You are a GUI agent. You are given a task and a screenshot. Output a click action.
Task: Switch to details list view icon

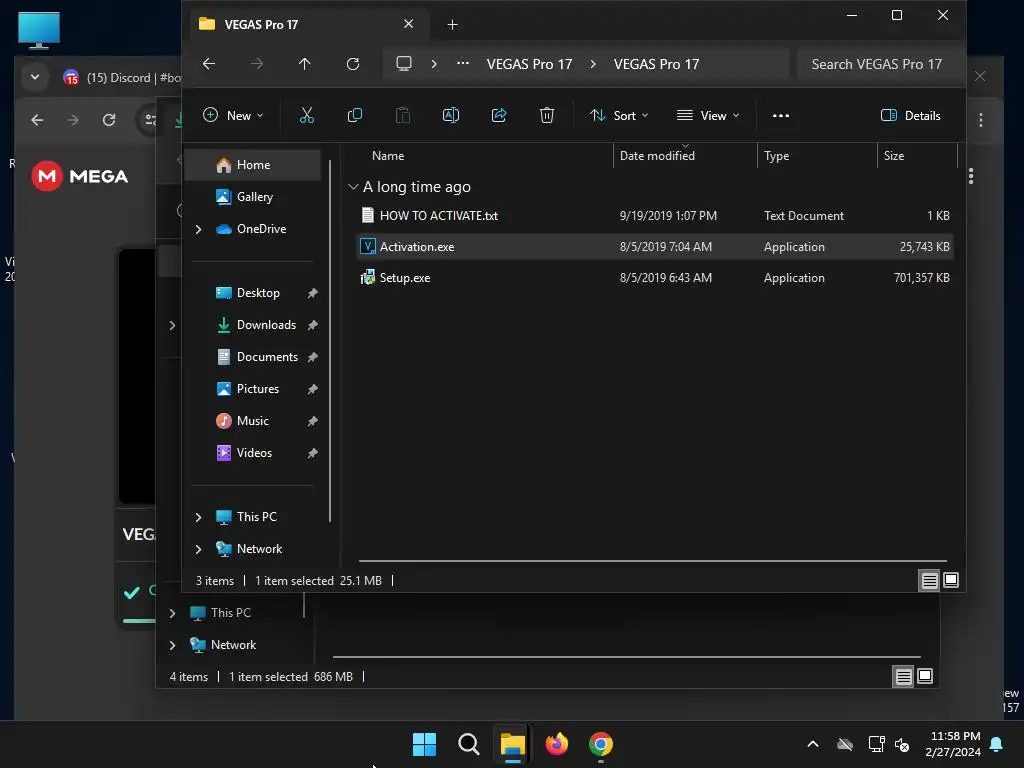(x=929, y=580)
